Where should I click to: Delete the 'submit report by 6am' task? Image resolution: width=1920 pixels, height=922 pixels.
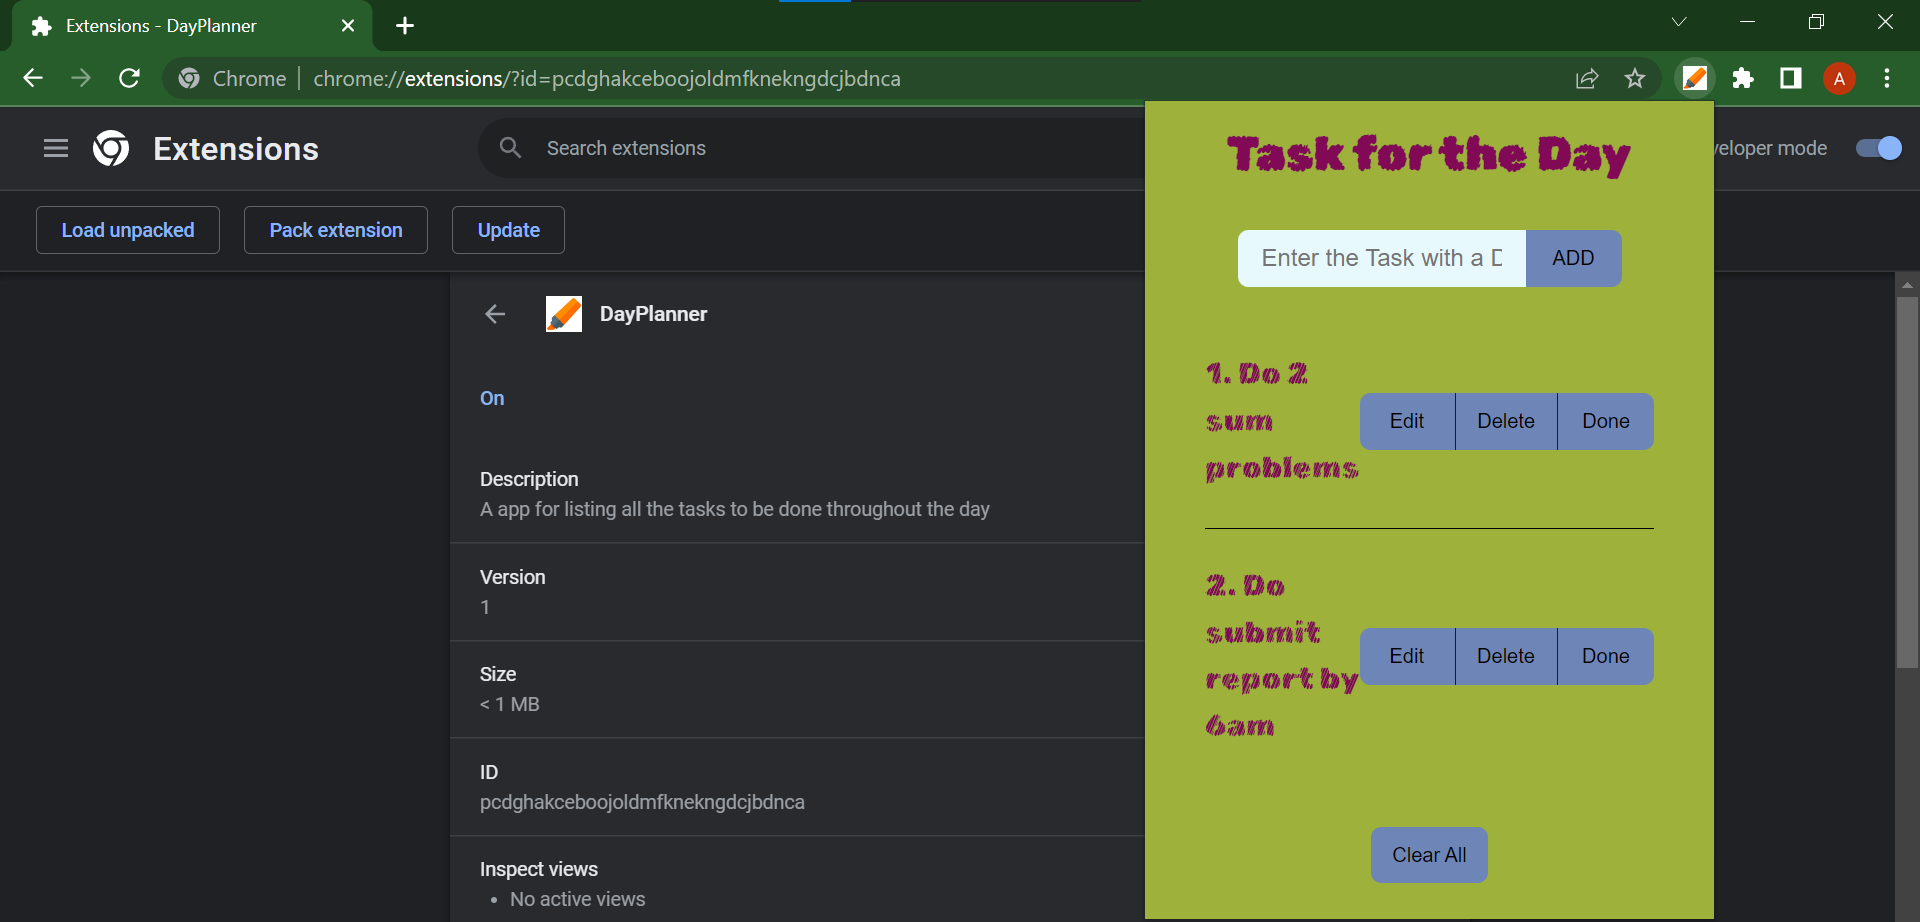[x=1505, y=656]
